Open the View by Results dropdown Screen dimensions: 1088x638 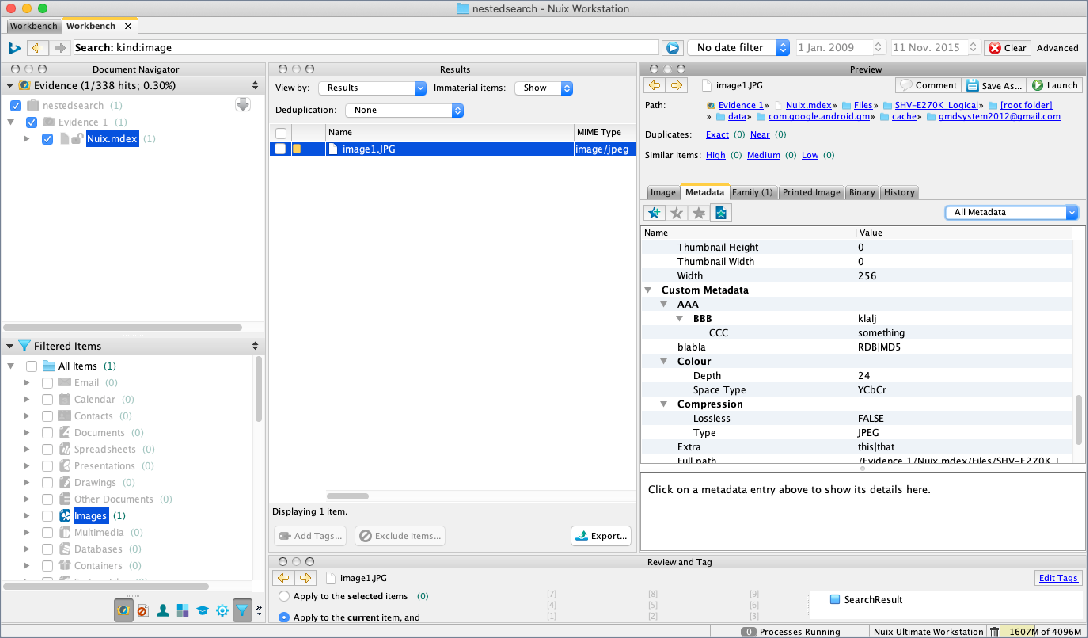click(372, 88)
